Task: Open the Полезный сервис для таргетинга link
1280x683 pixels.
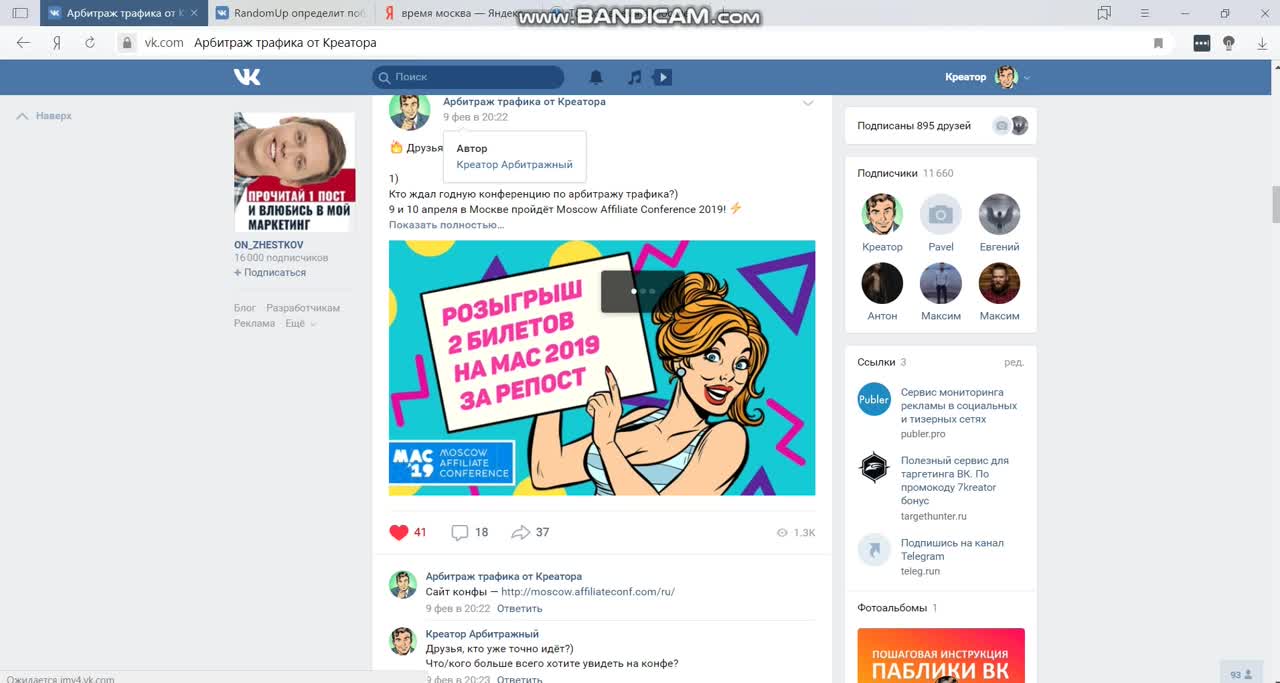Action: coord(955,481)
